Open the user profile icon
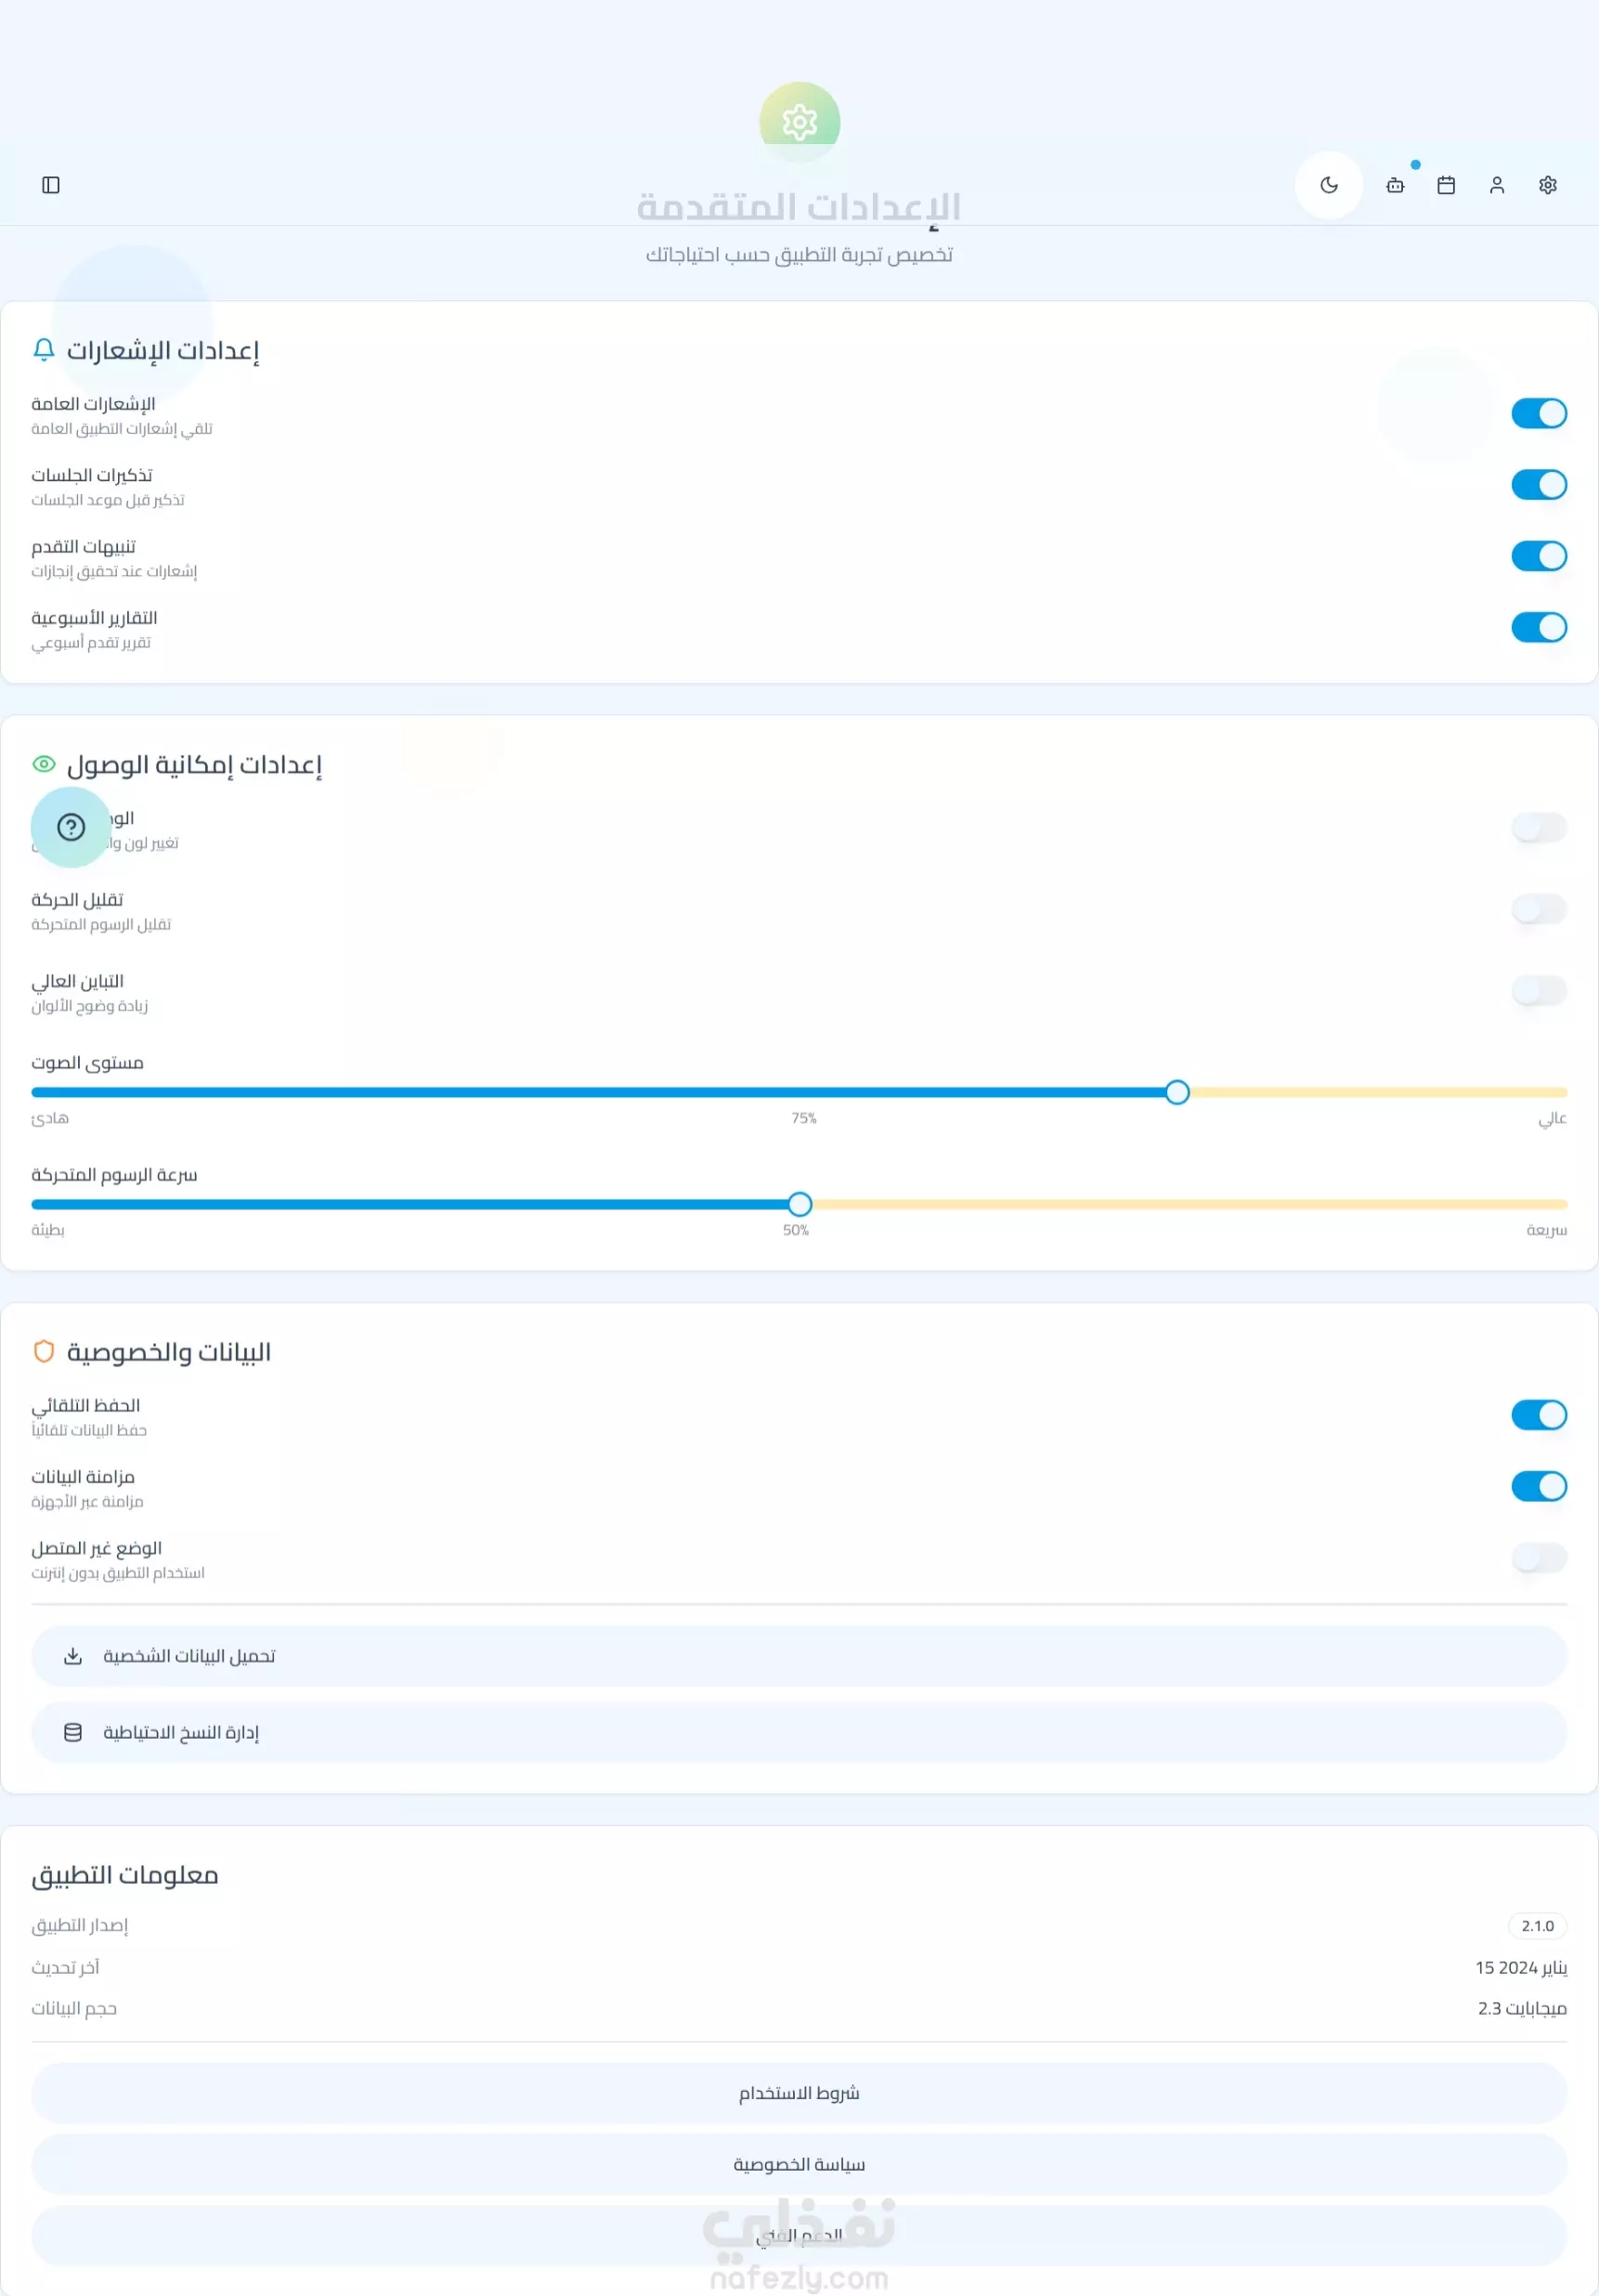 click(1497, 185)
